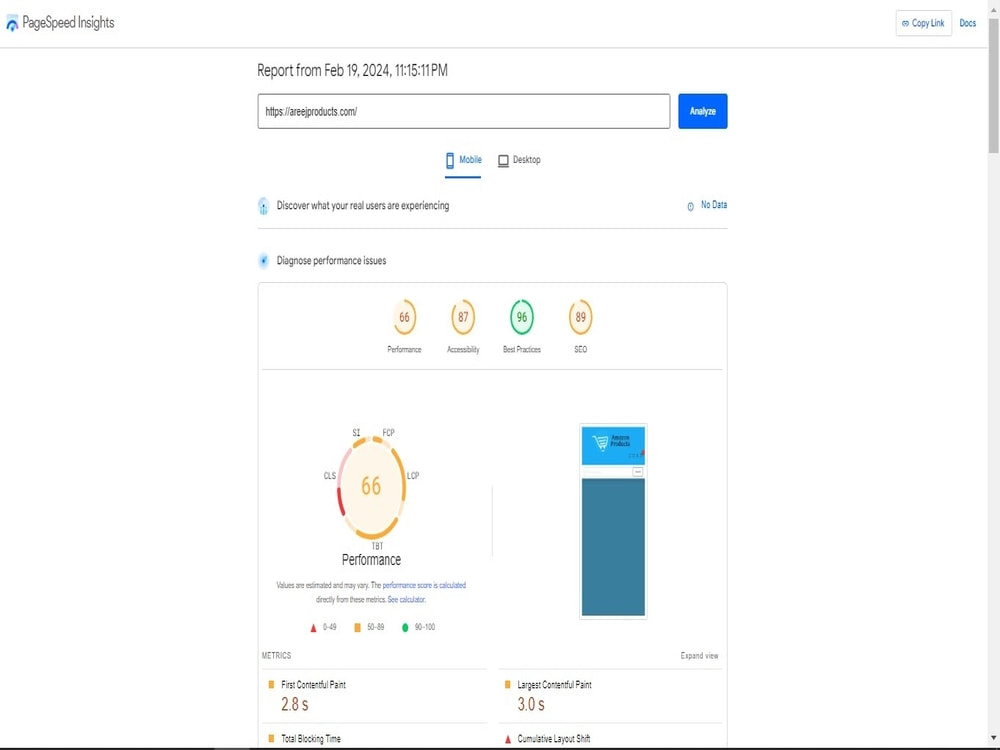Image resolution: width=1000 pixels, height=750 pixels.
Task: Click the 3.0 s Largest Contentful Paint value
Action: pyautogui.click(x=531, y=704)
